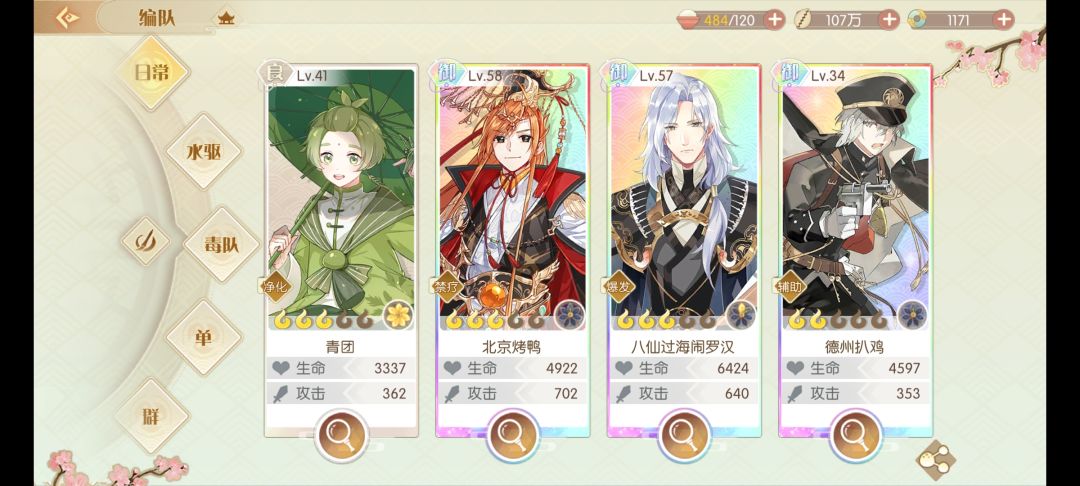Tap the swirl diamond icon on the wheel
The width and height of the screenshot is (1080, 486).
click(x=145, y=242)
